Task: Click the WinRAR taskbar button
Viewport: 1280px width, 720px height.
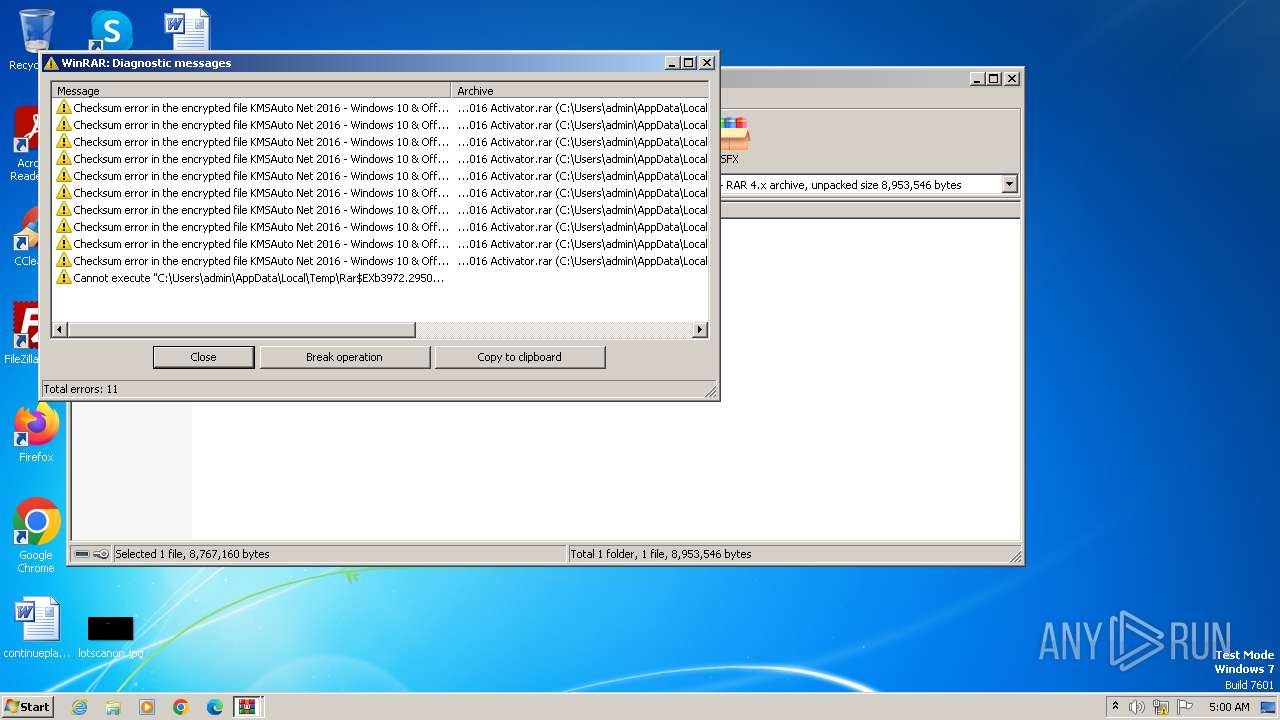Action: click(x=247, y=707)
